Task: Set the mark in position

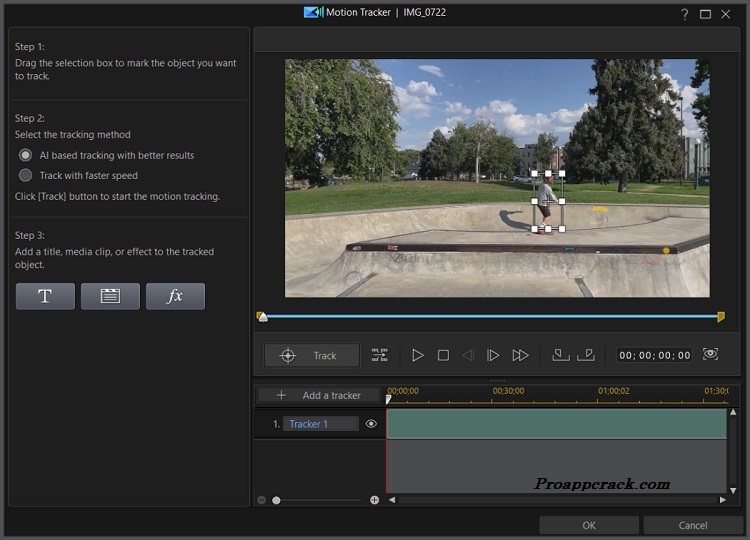Action: (561, 355)
